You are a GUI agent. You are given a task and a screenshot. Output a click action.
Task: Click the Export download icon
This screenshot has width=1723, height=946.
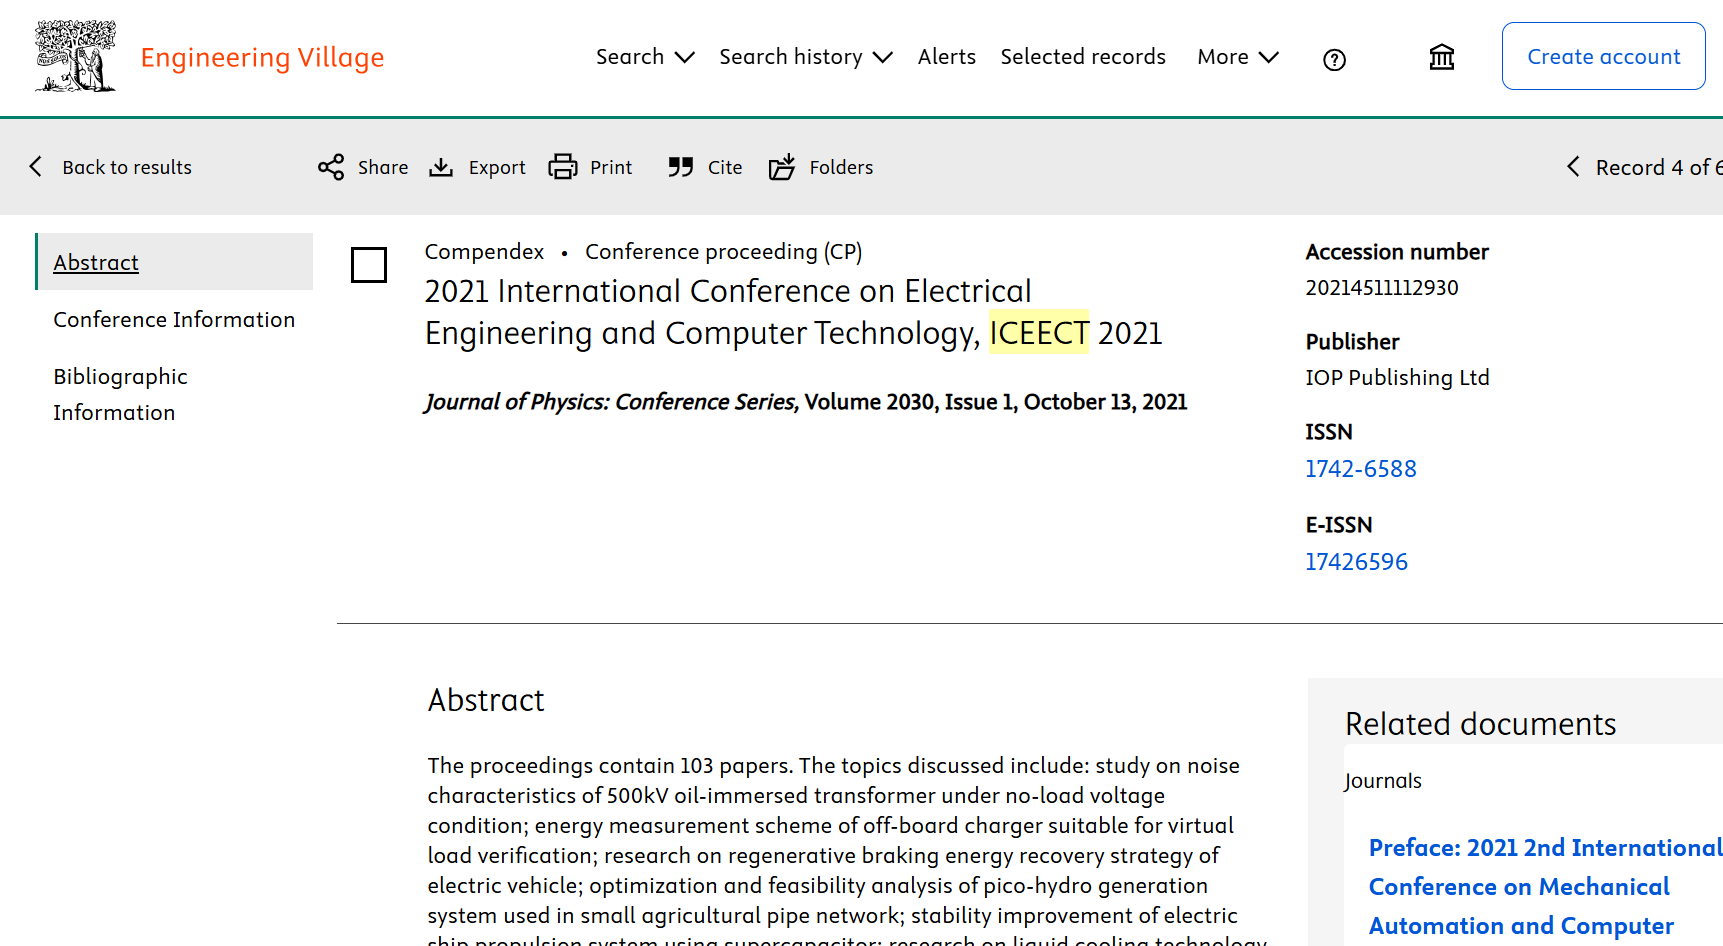441,167
